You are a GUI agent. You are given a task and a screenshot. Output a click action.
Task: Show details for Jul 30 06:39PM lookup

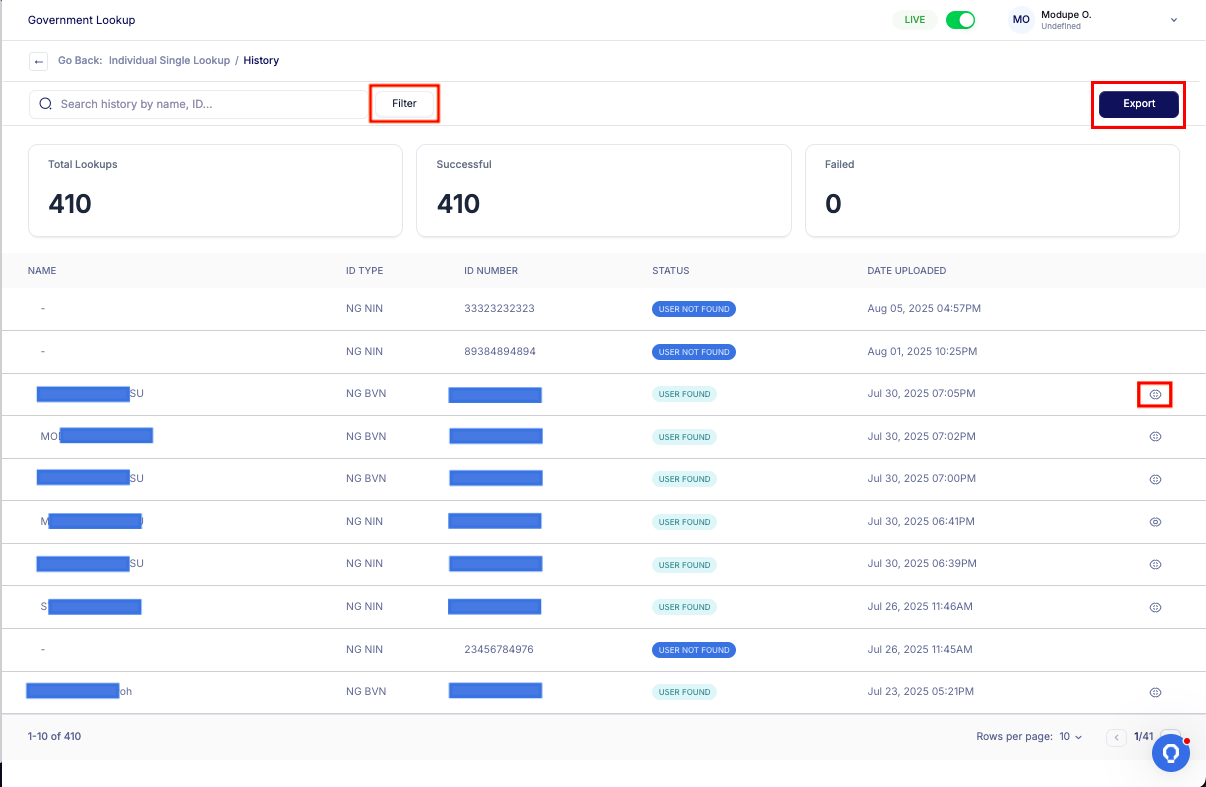pyautogui.click(x=1155, y=565)
